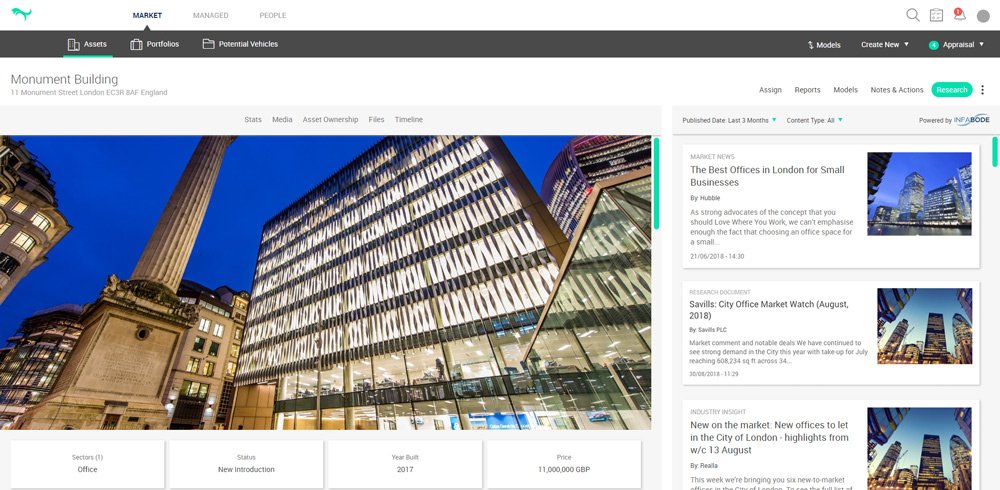The image size is (1000, 490).
Task: Open search via magnifying glass icon
Action: coord(913,15)
